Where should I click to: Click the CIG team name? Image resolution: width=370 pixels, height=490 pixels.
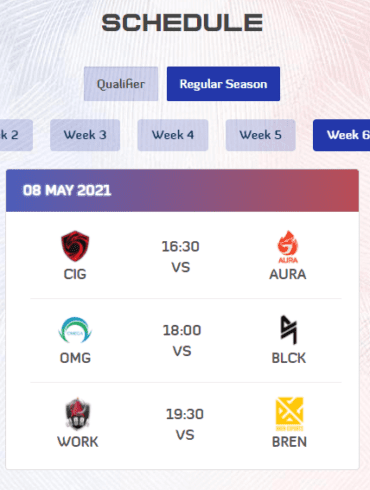[75, 274]
